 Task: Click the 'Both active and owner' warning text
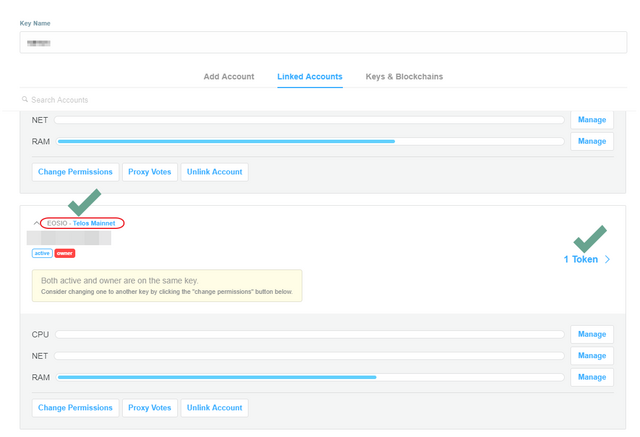pos(120,281)
